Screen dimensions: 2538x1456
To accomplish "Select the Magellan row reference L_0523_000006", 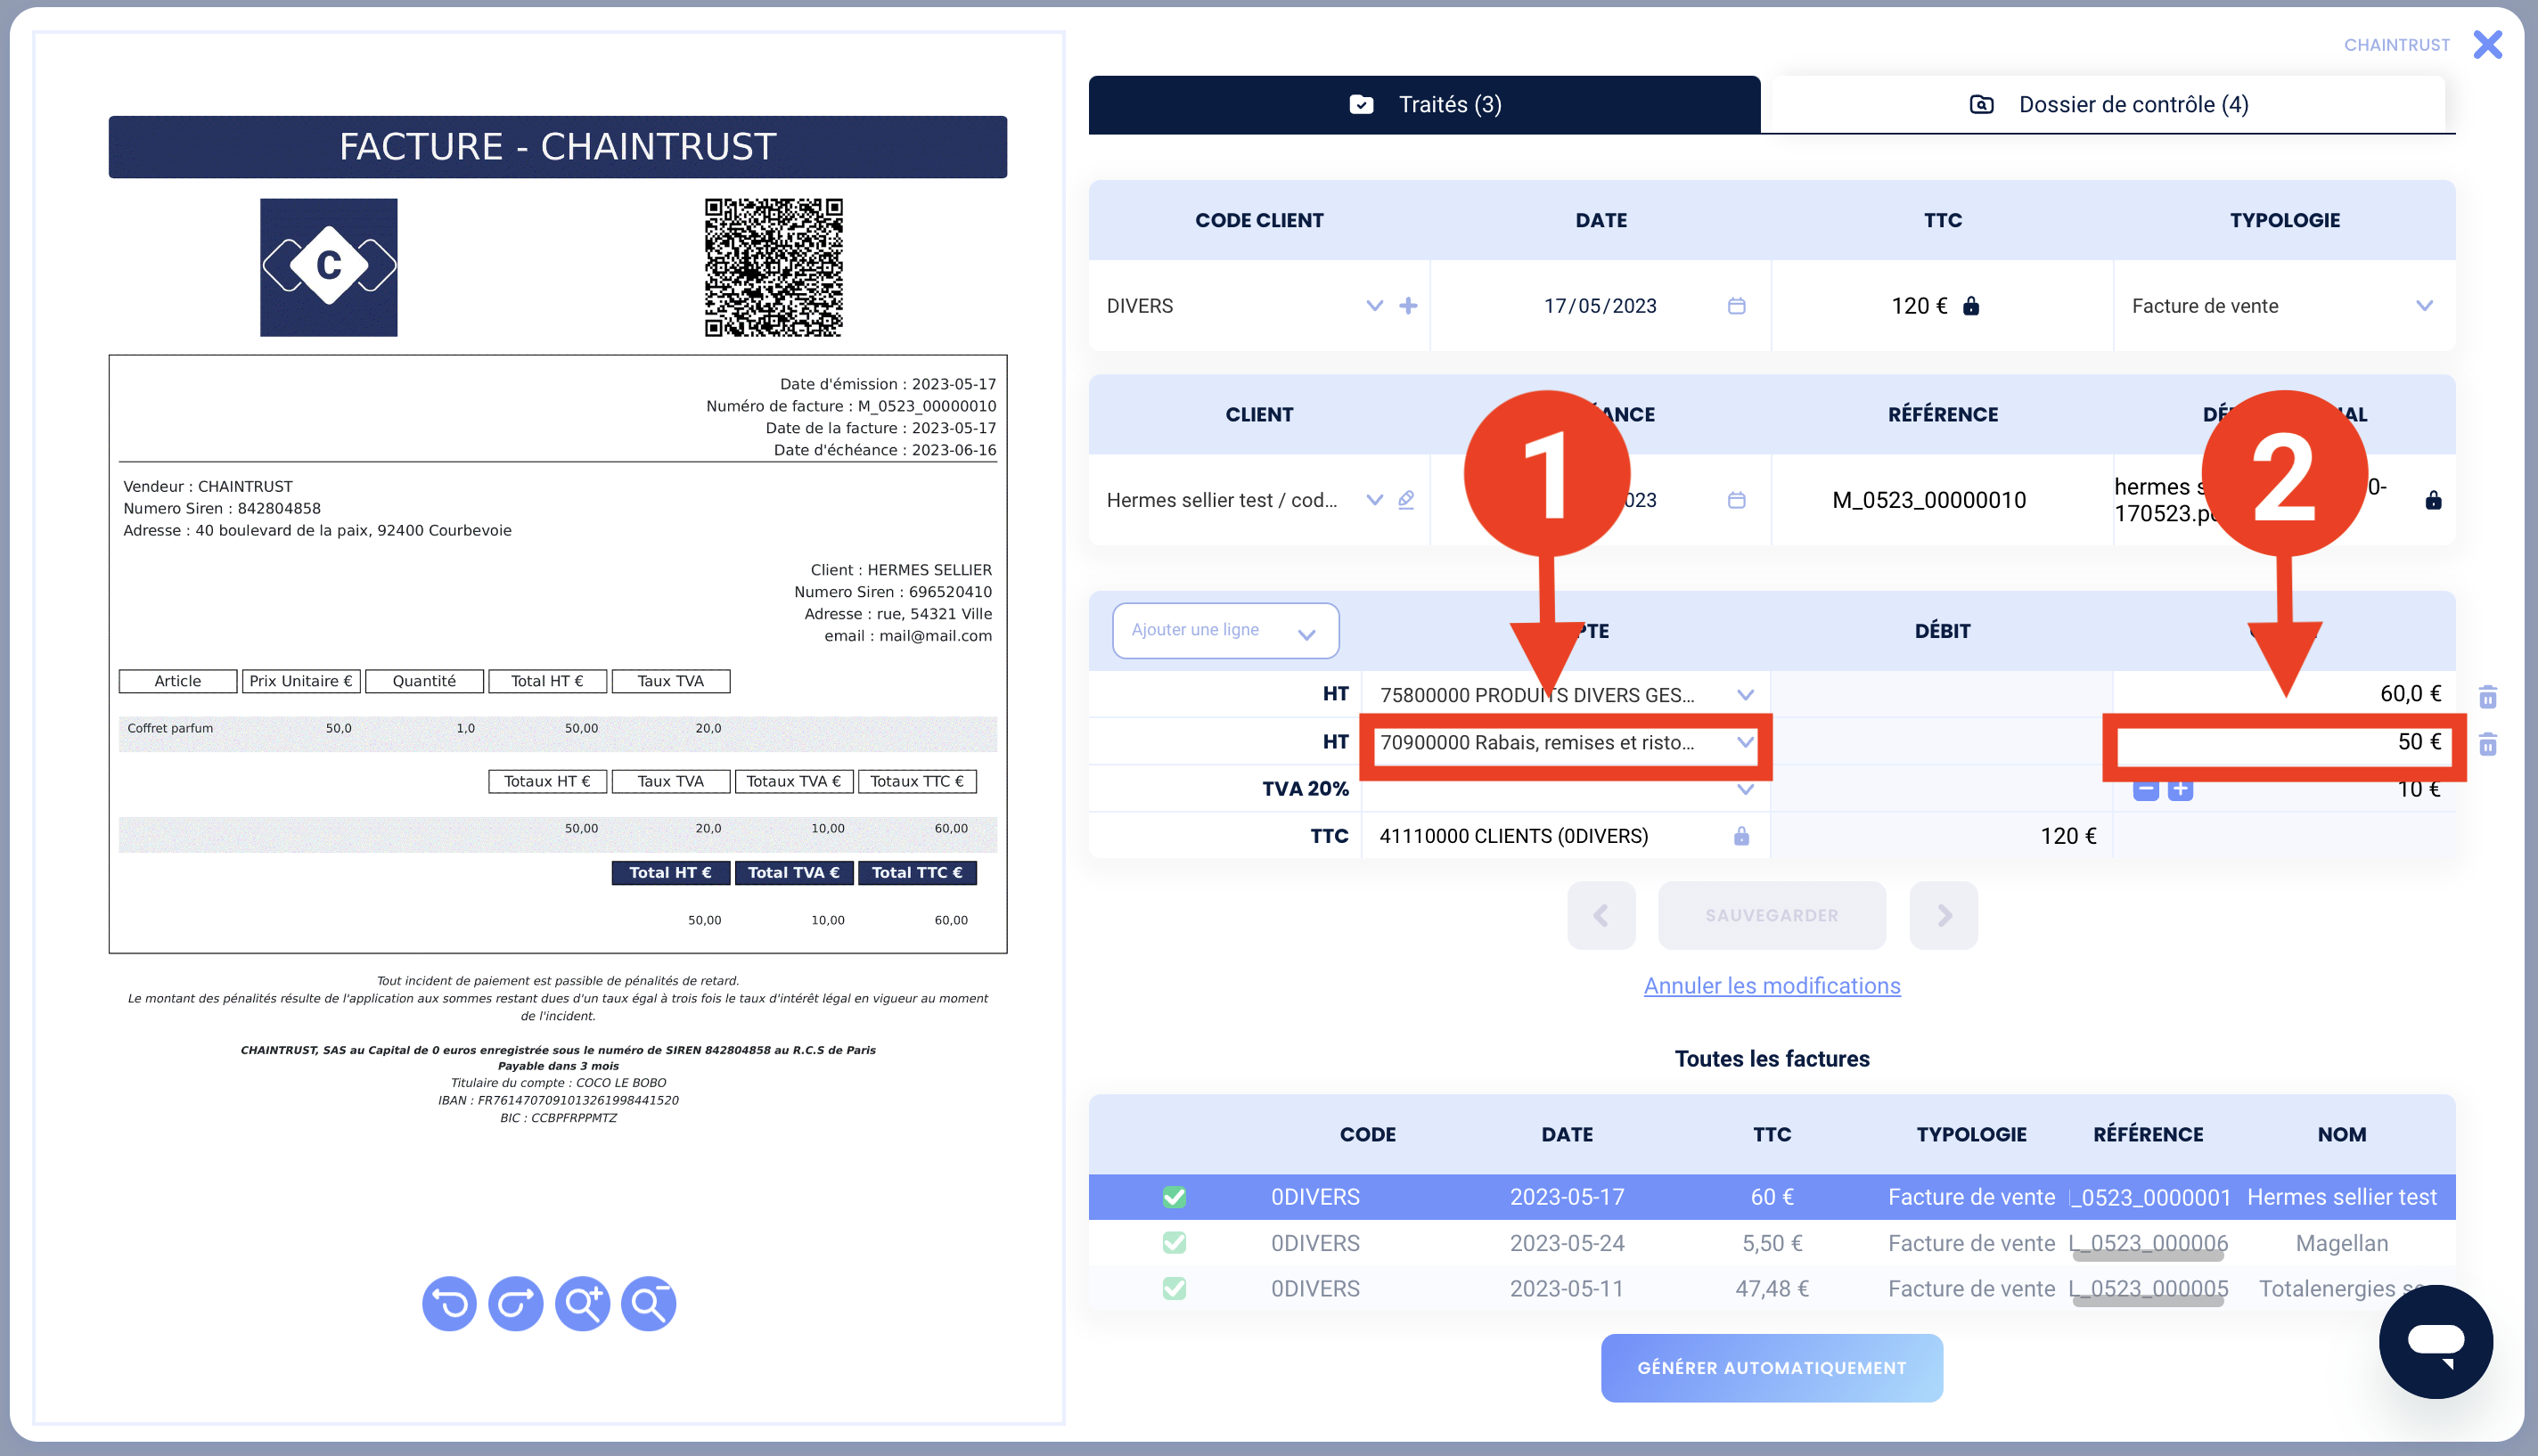I will point(2150,1243).
